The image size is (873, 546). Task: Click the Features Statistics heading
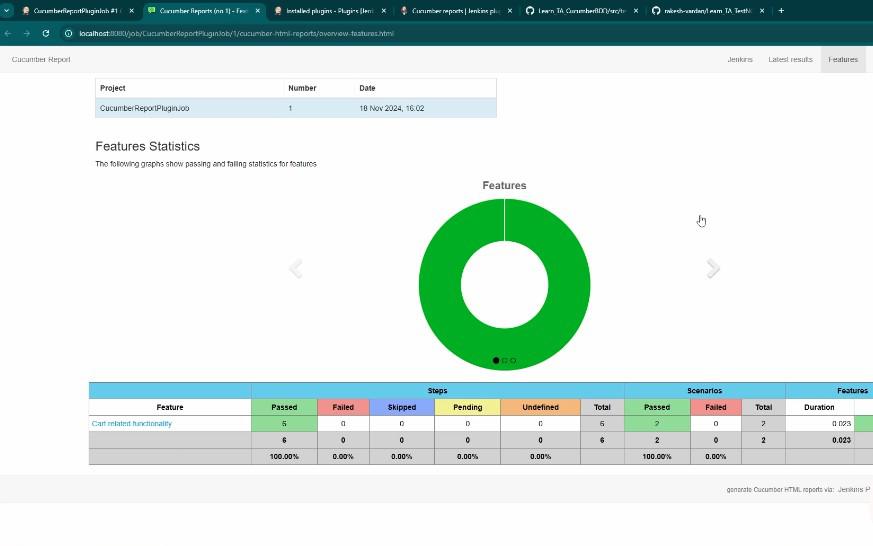tap(148, 146)
